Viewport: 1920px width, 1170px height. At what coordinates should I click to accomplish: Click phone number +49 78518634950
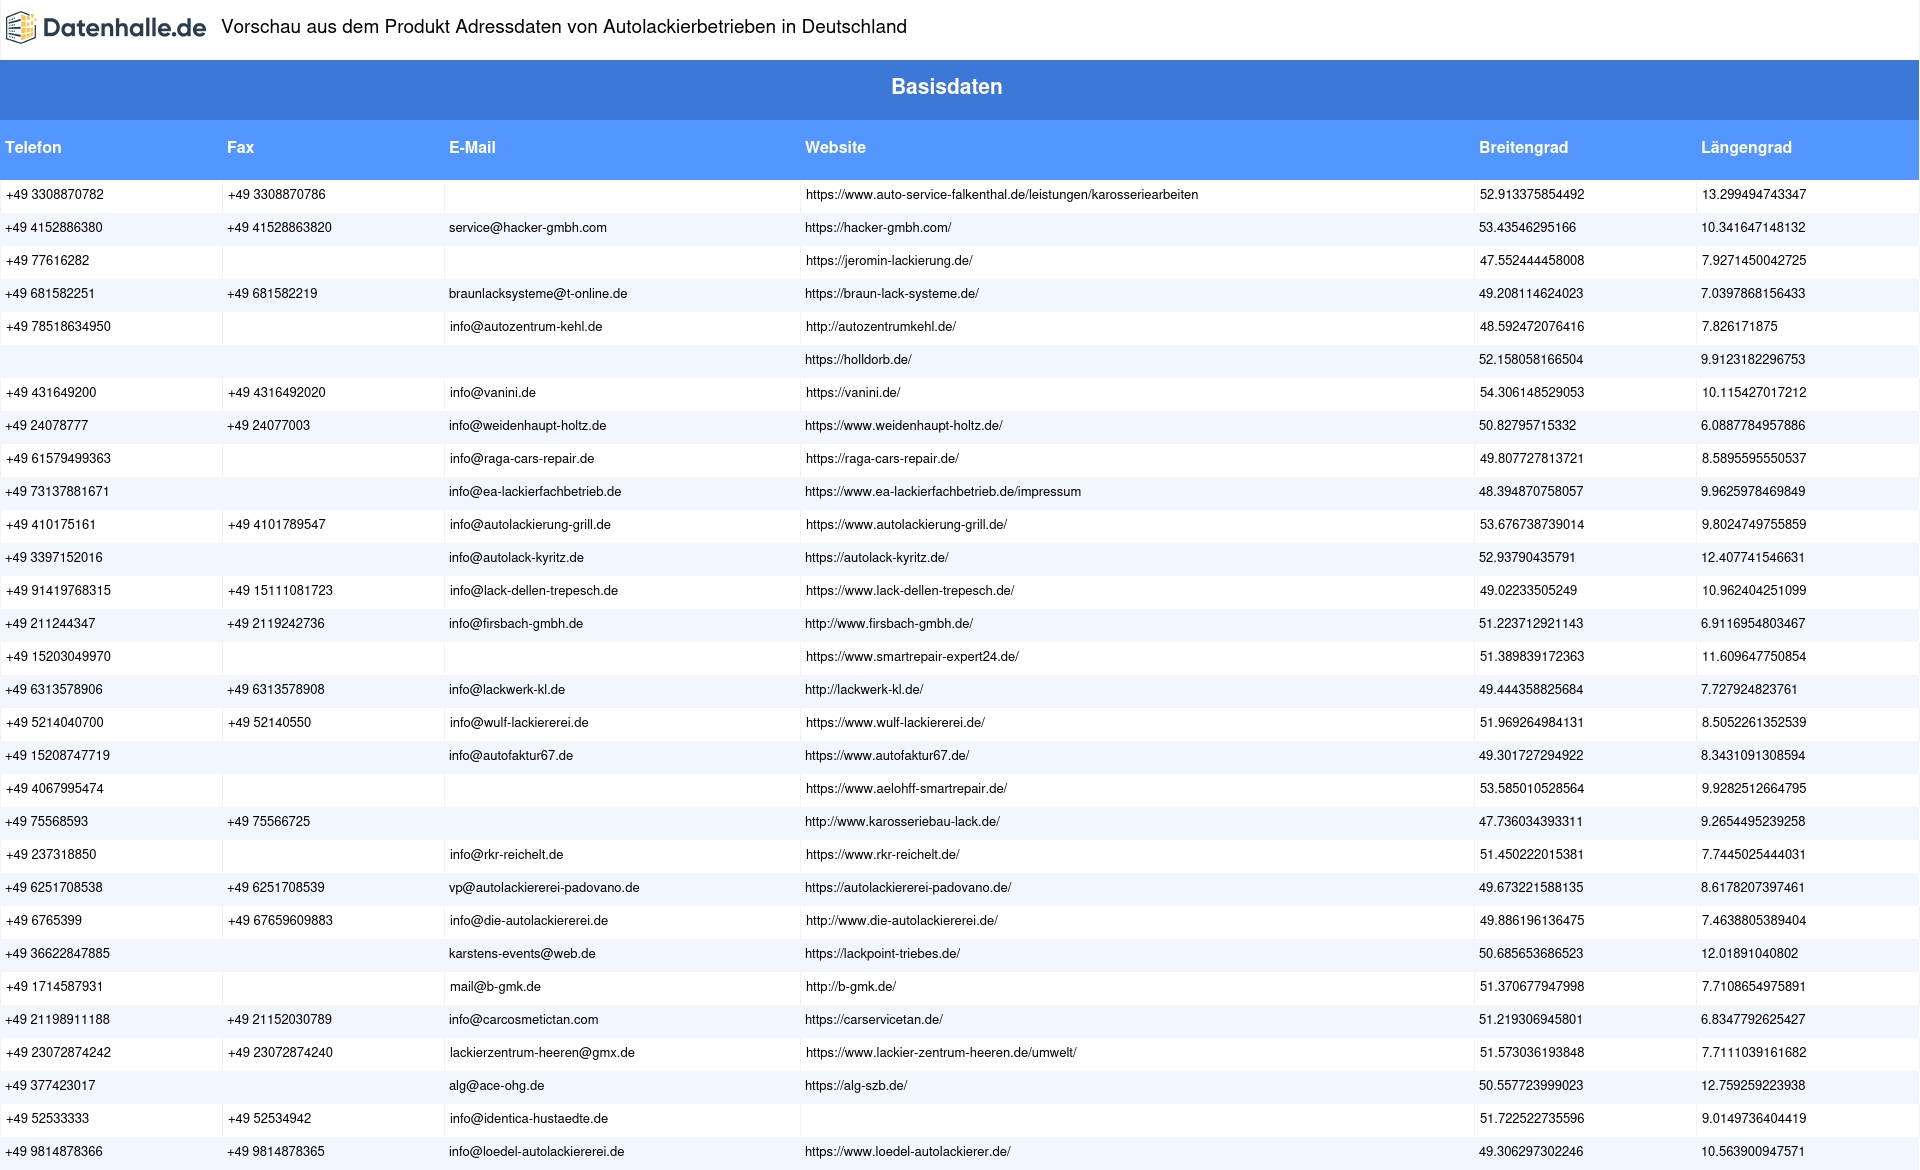coord(58,327)
